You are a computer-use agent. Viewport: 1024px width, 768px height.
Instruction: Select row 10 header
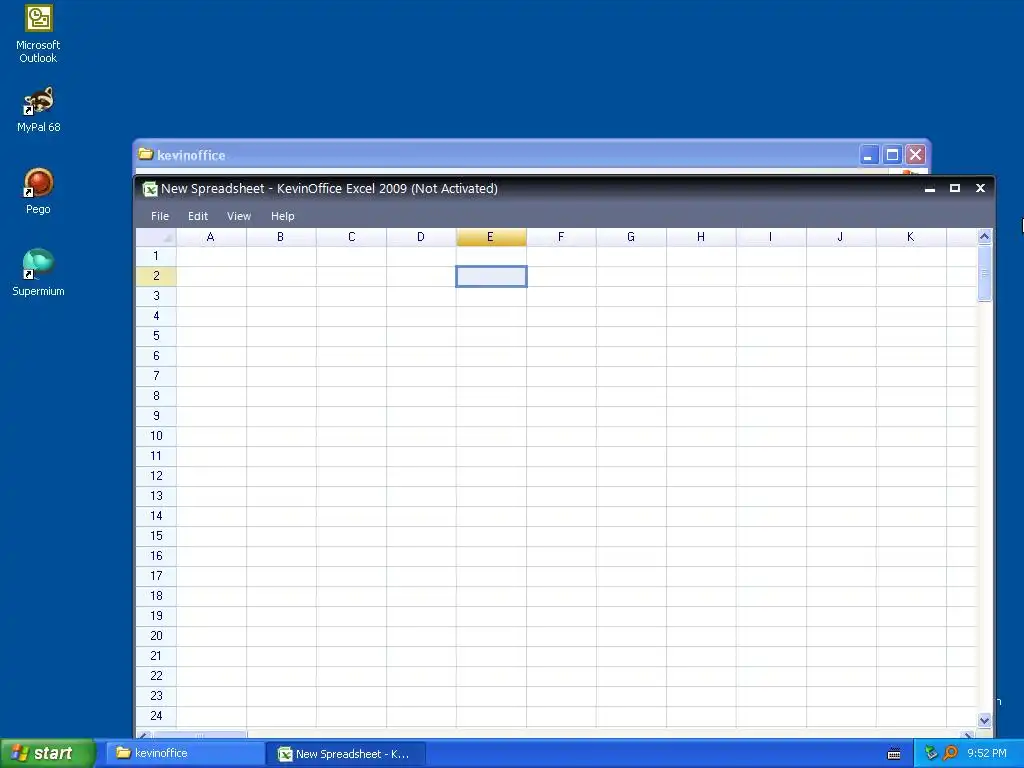pos(156,436)
